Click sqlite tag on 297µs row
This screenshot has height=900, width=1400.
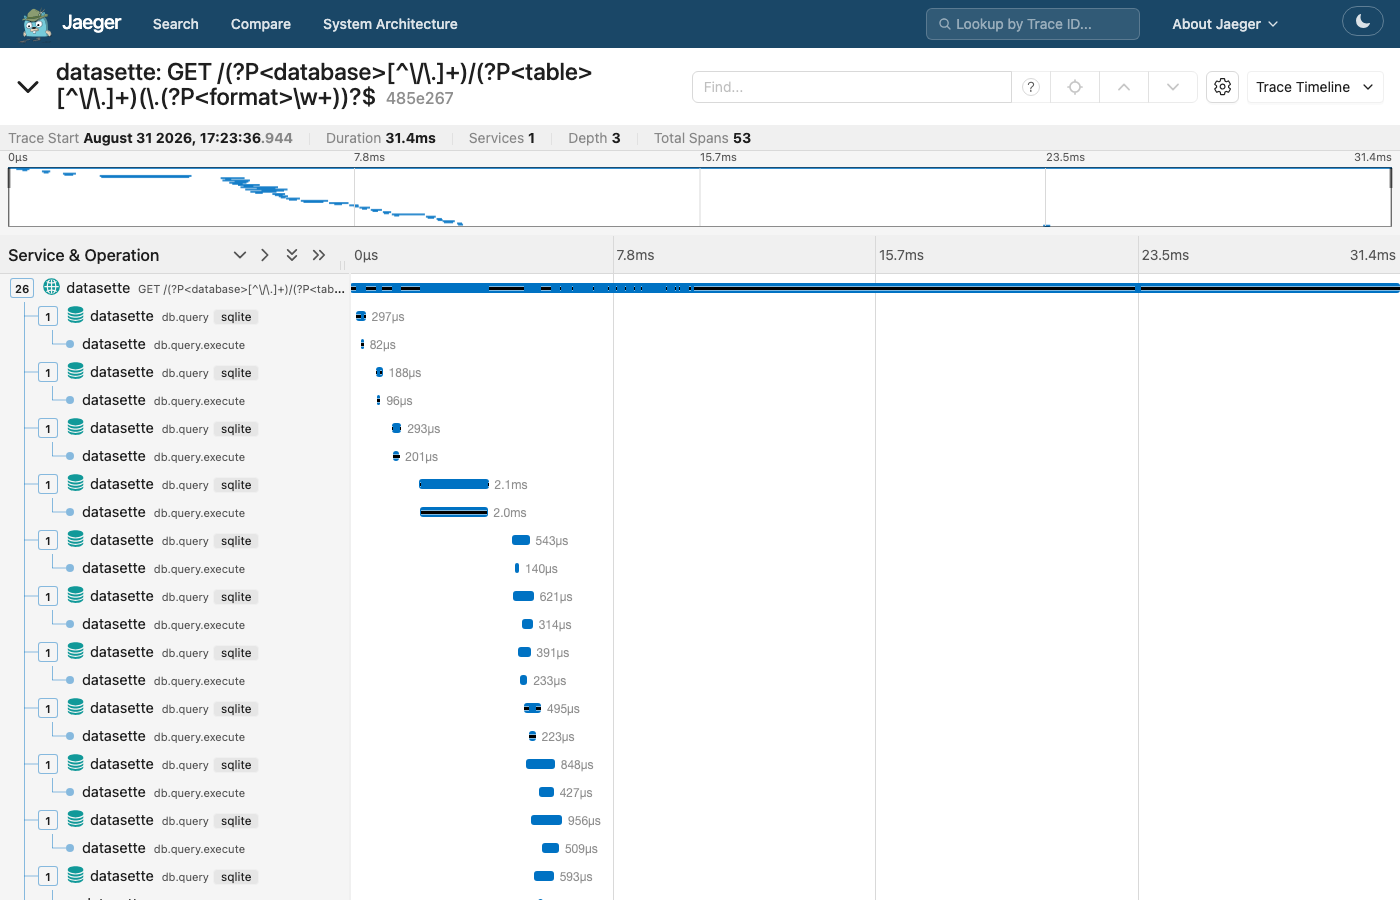[236, 317]
